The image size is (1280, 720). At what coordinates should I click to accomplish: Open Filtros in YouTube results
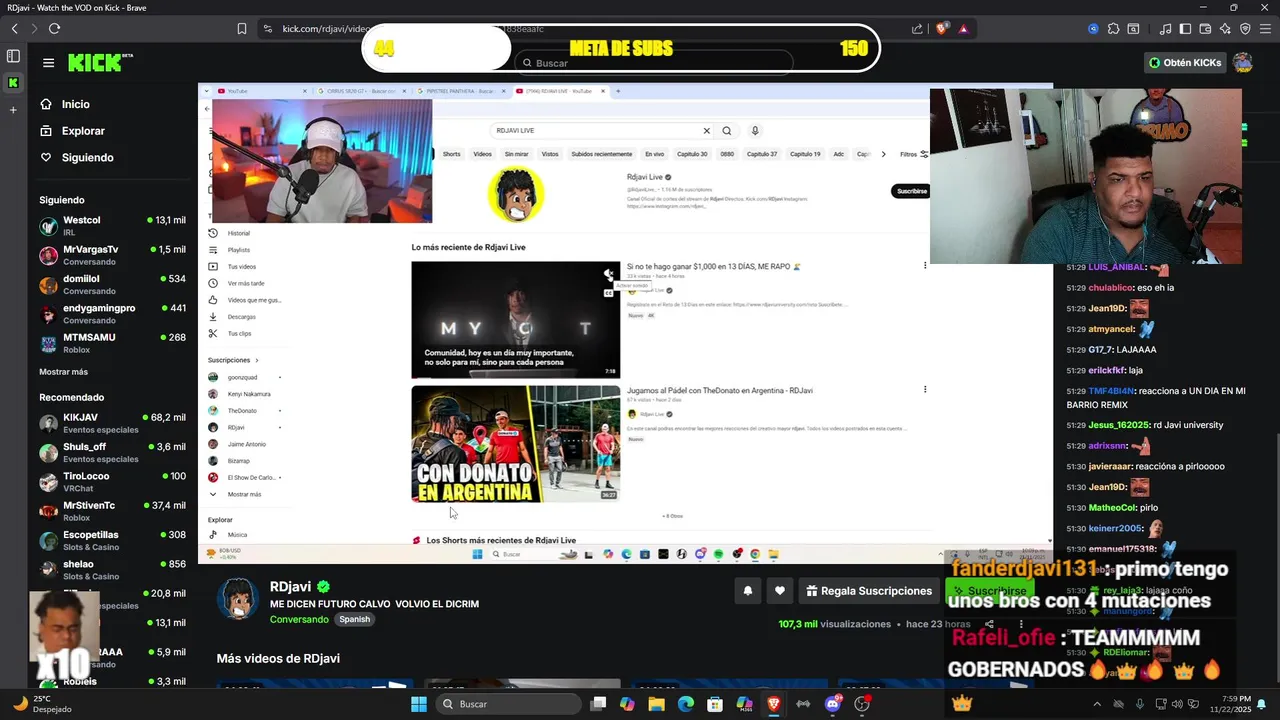point(913,154)
